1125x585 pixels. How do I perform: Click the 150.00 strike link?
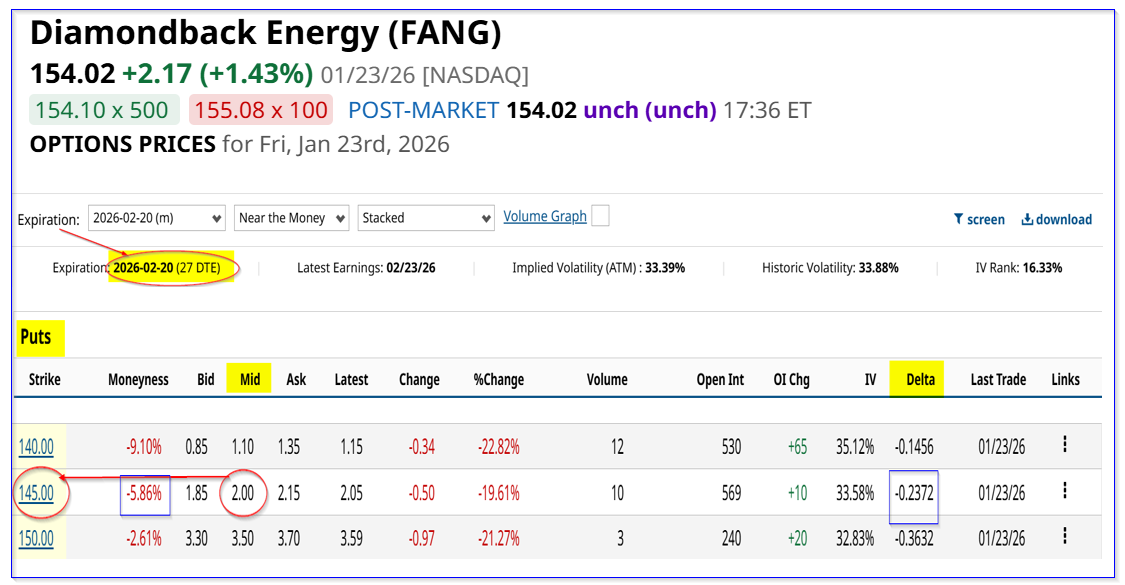[36, 539]
